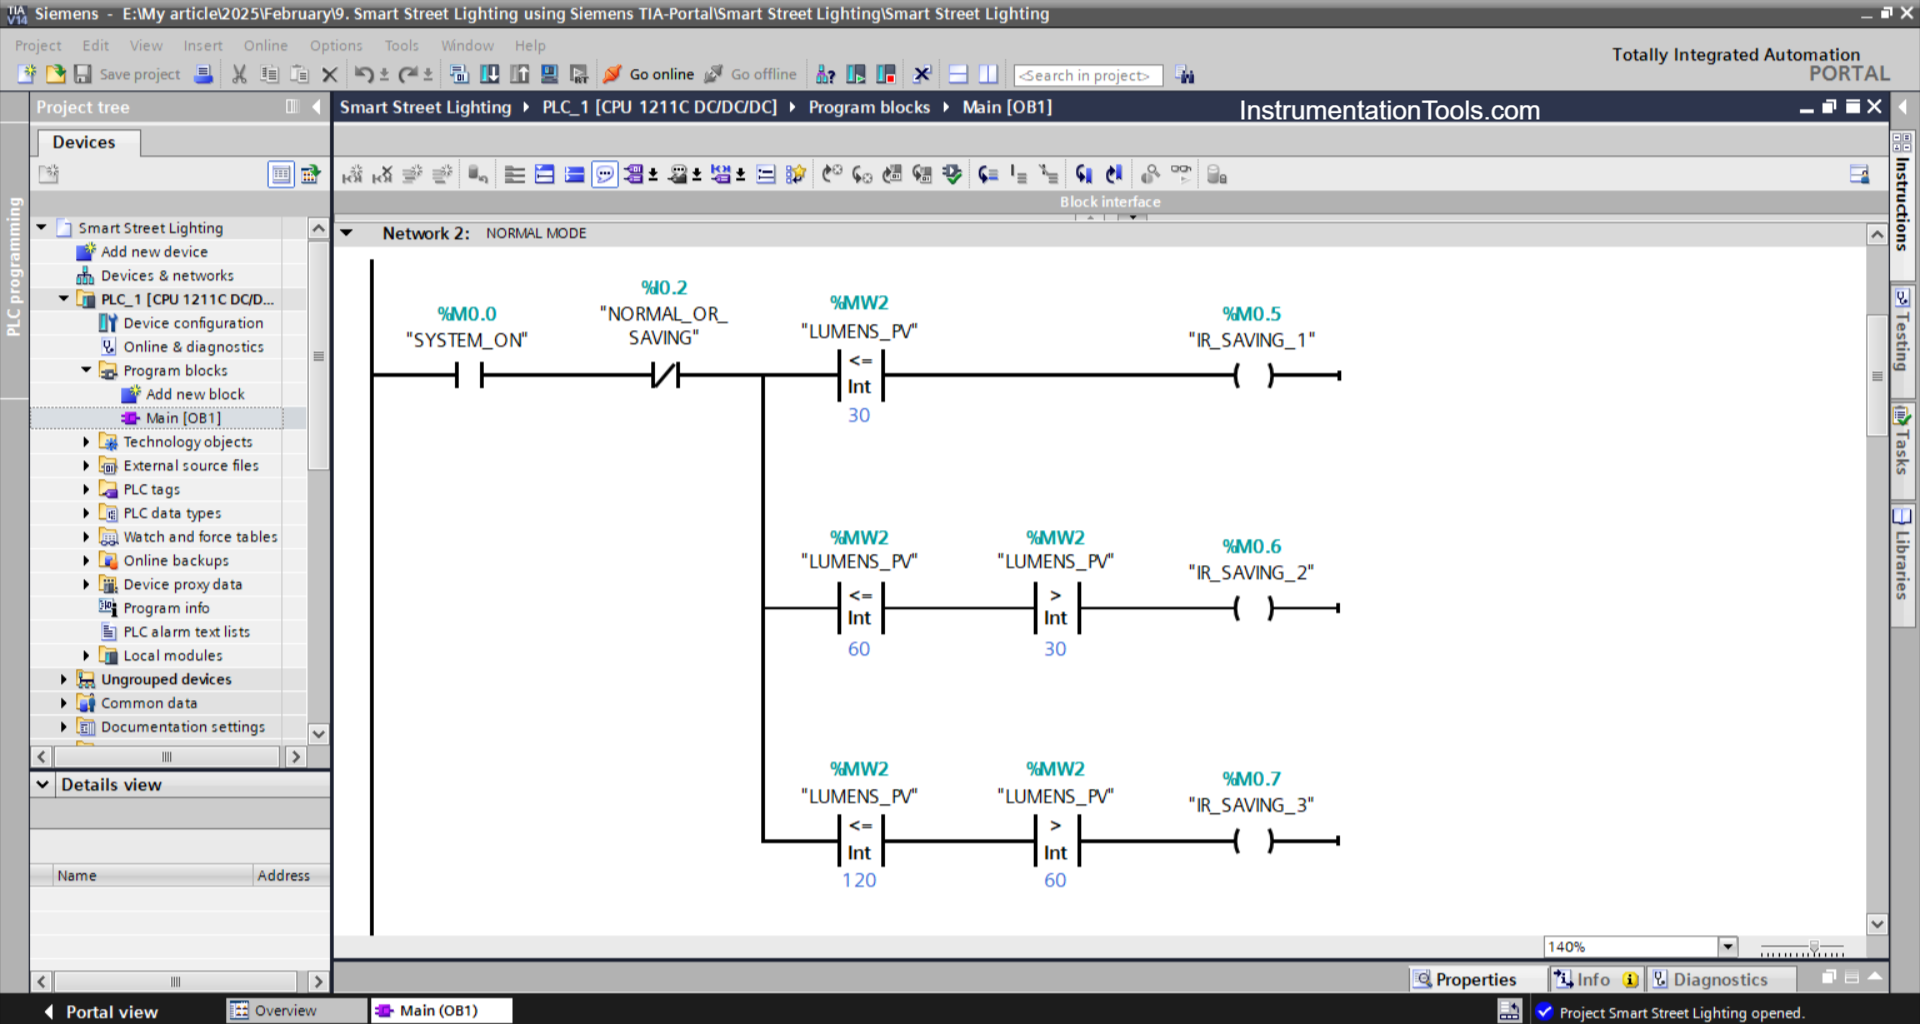Switch to Portal view
Image resolution: width=1920 pixels, height=1024 pixels.
click(100, 1011)
